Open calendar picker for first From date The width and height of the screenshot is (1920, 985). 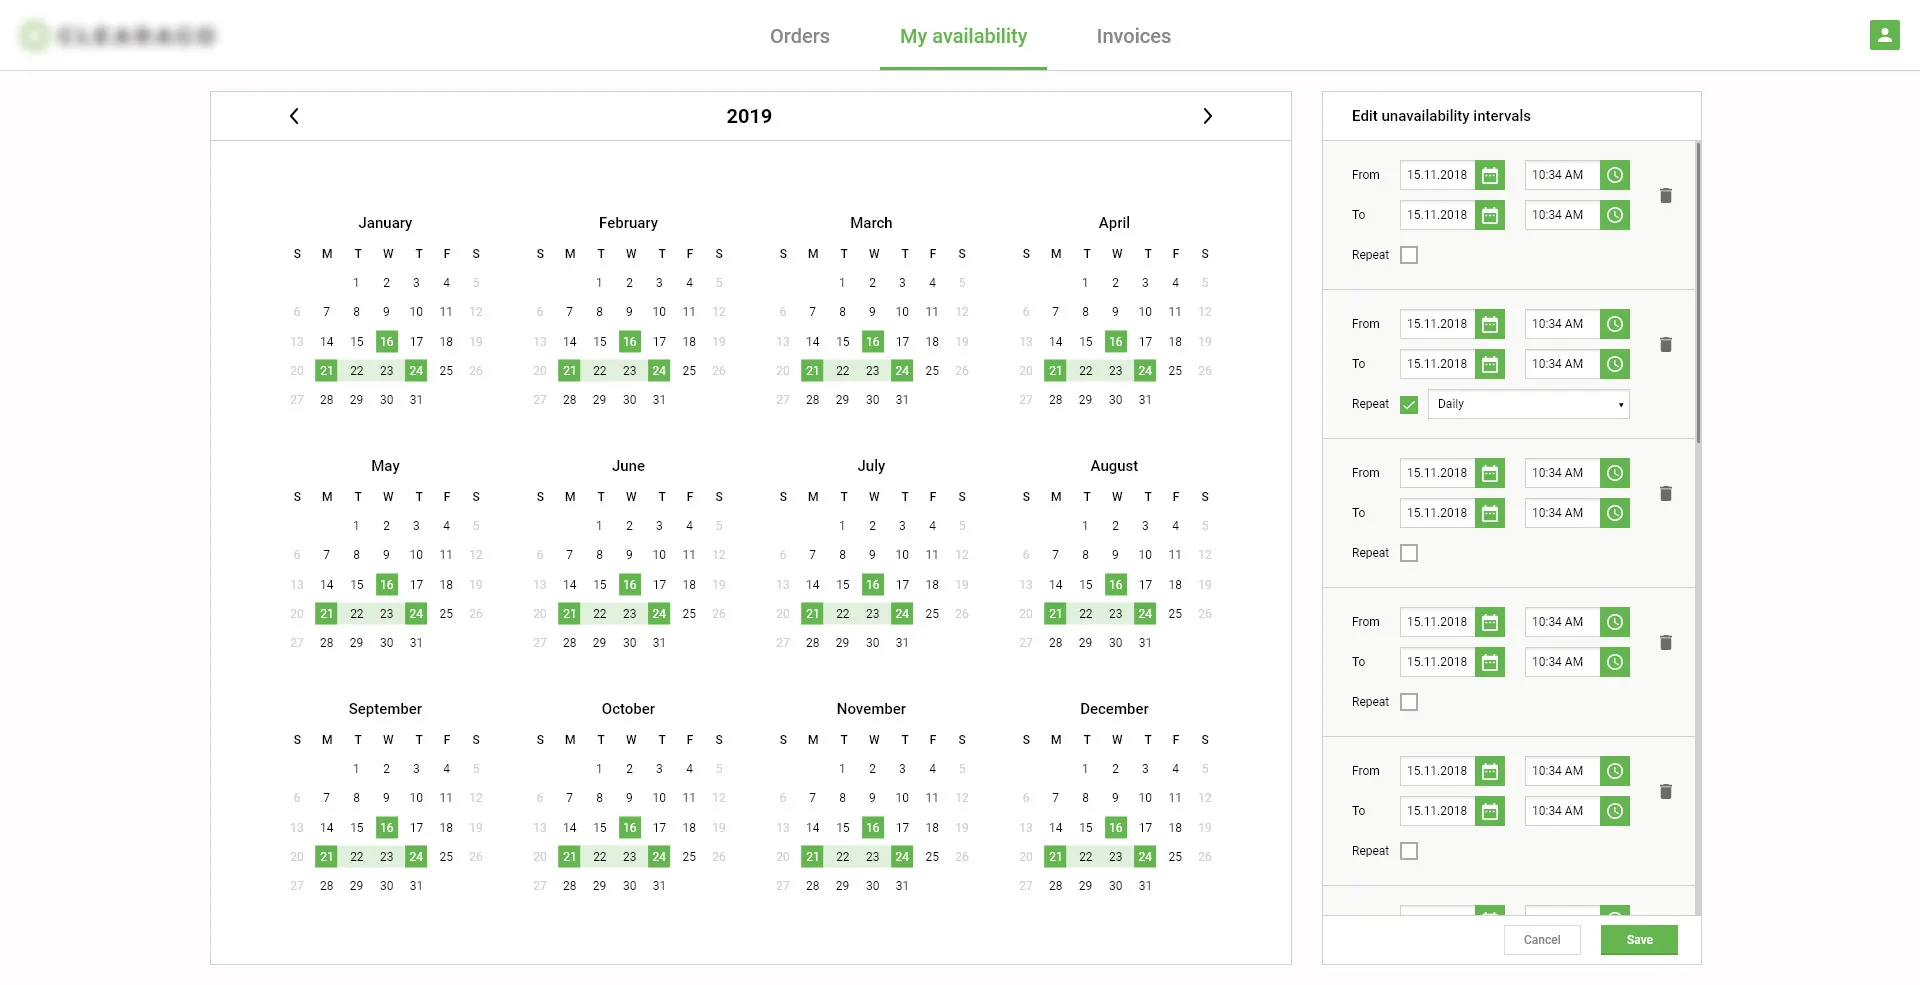pos(1490,175)
